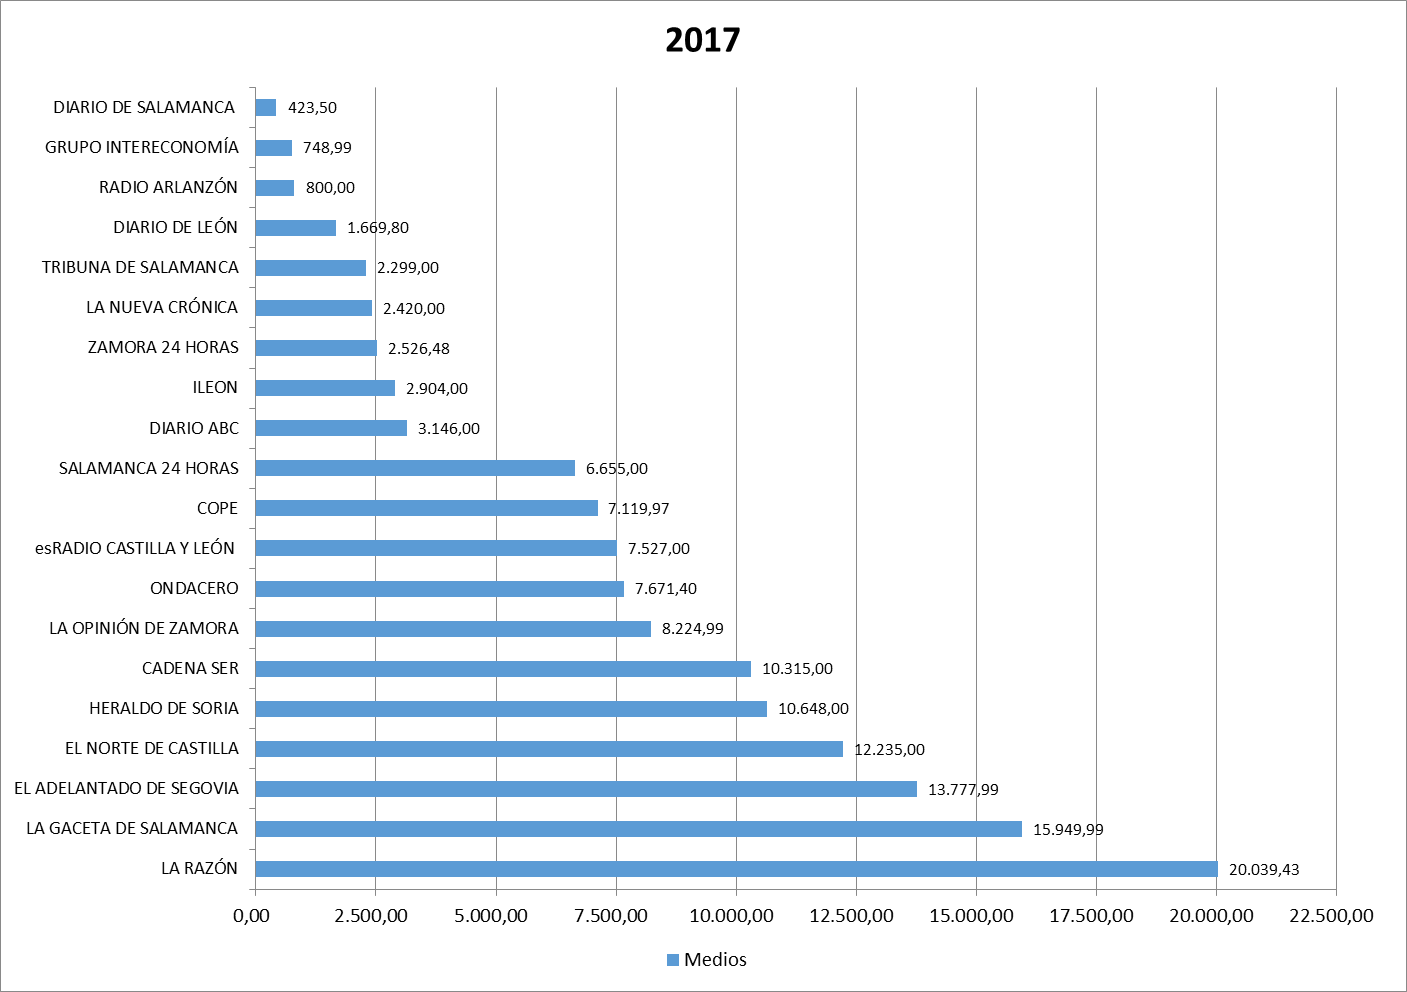The image size is (1407, 992).
Task: Click the SALAMANCA 24 HORAS bar
Action: point(415,468)
